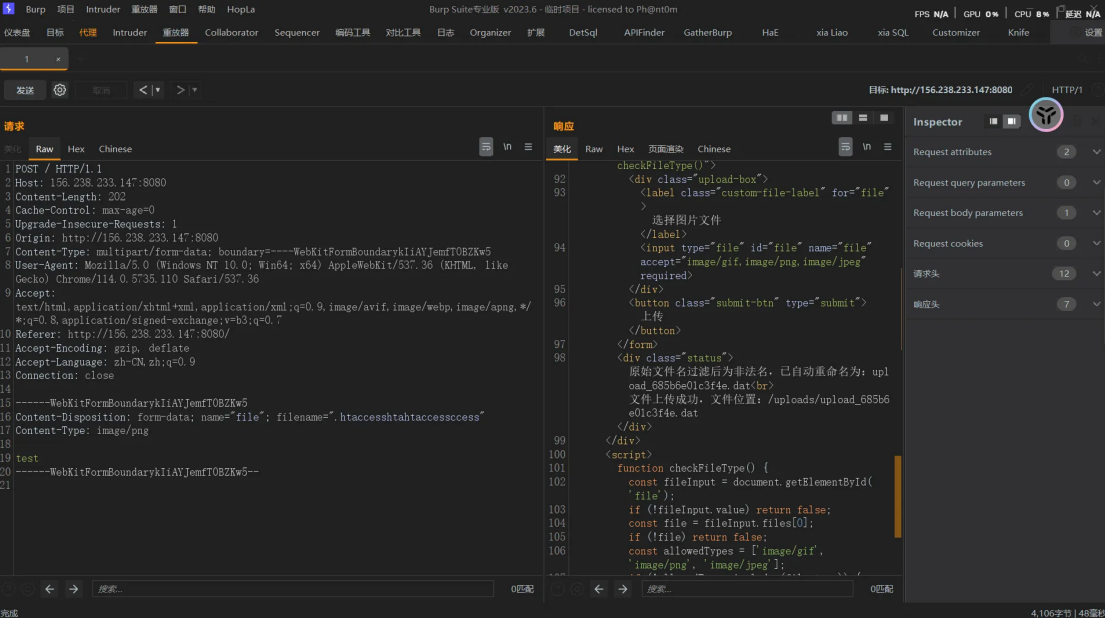Image resolution: width=1105 pixels, height=618 pixels.
Task: Toggle non-printable \n characters in response
Action: (x=866, y=147)
